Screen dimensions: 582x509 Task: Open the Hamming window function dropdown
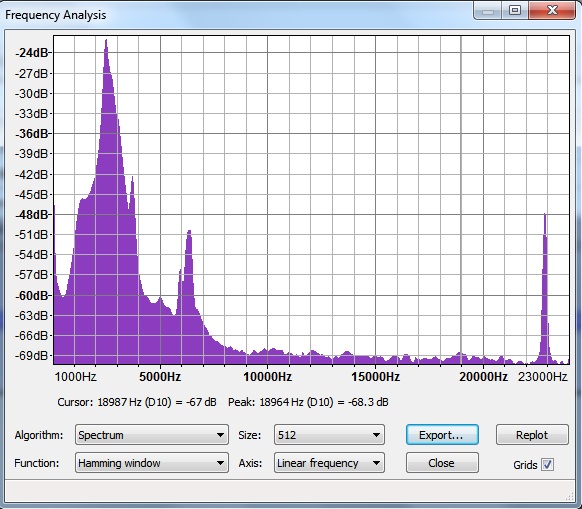click(151, 463)
